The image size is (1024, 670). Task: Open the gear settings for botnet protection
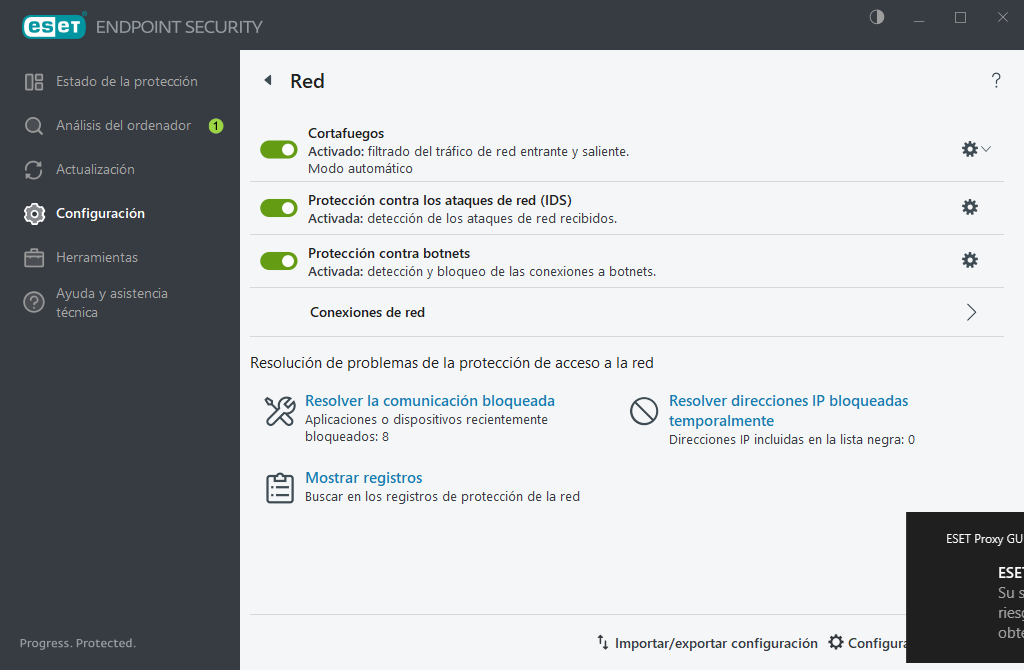coord(970,260)
